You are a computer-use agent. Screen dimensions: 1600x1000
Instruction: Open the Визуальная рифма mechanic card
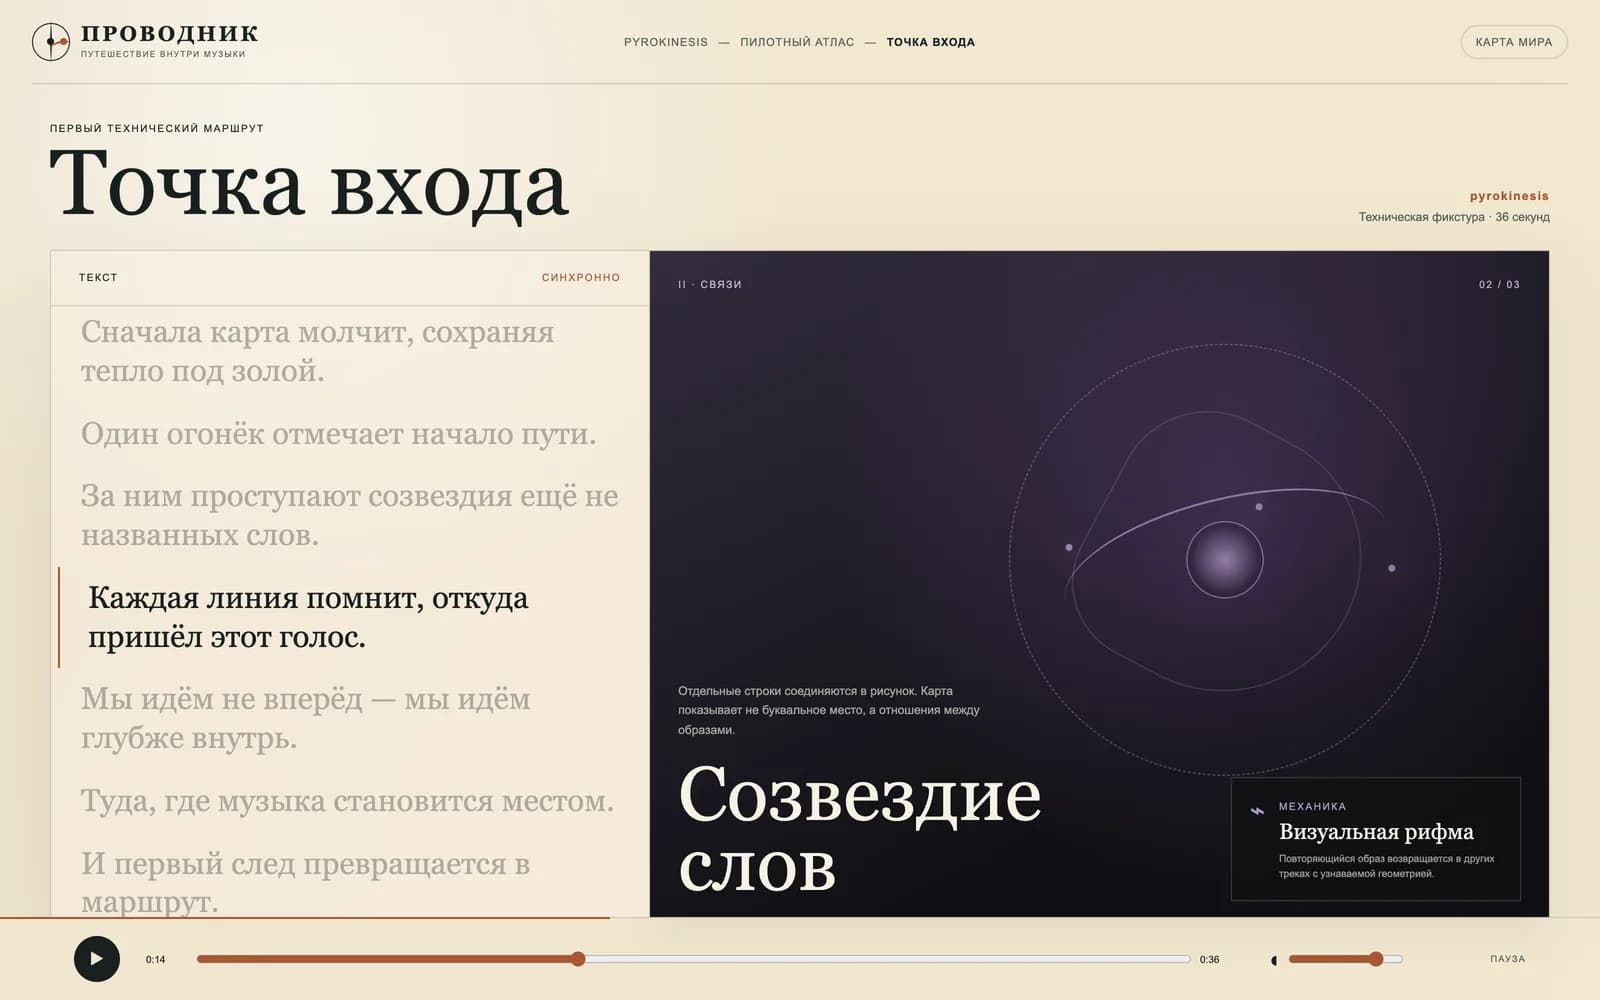(1375, 839)
